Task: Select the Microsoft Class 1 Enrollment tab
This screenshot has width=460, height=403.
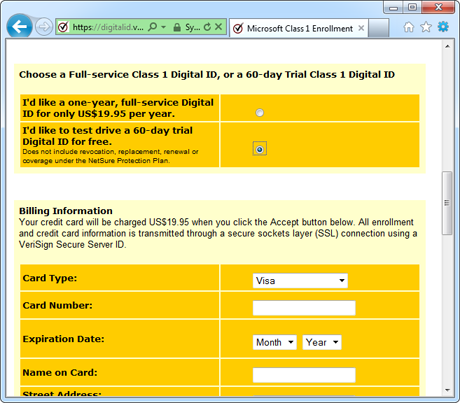Action: [x=298, y=28]
